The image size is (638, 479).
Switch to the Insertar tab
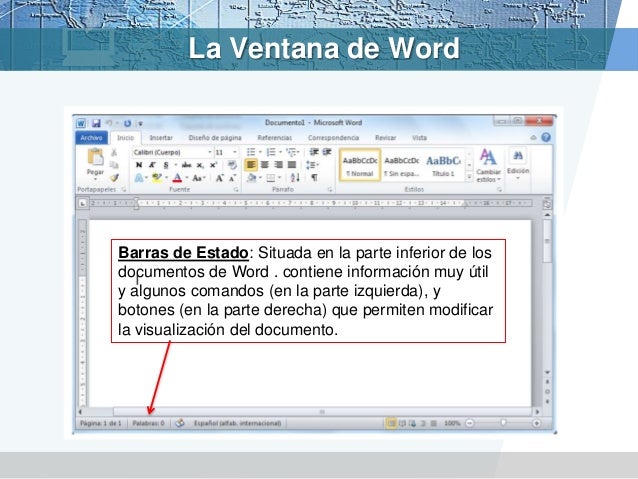click(161, 138)
